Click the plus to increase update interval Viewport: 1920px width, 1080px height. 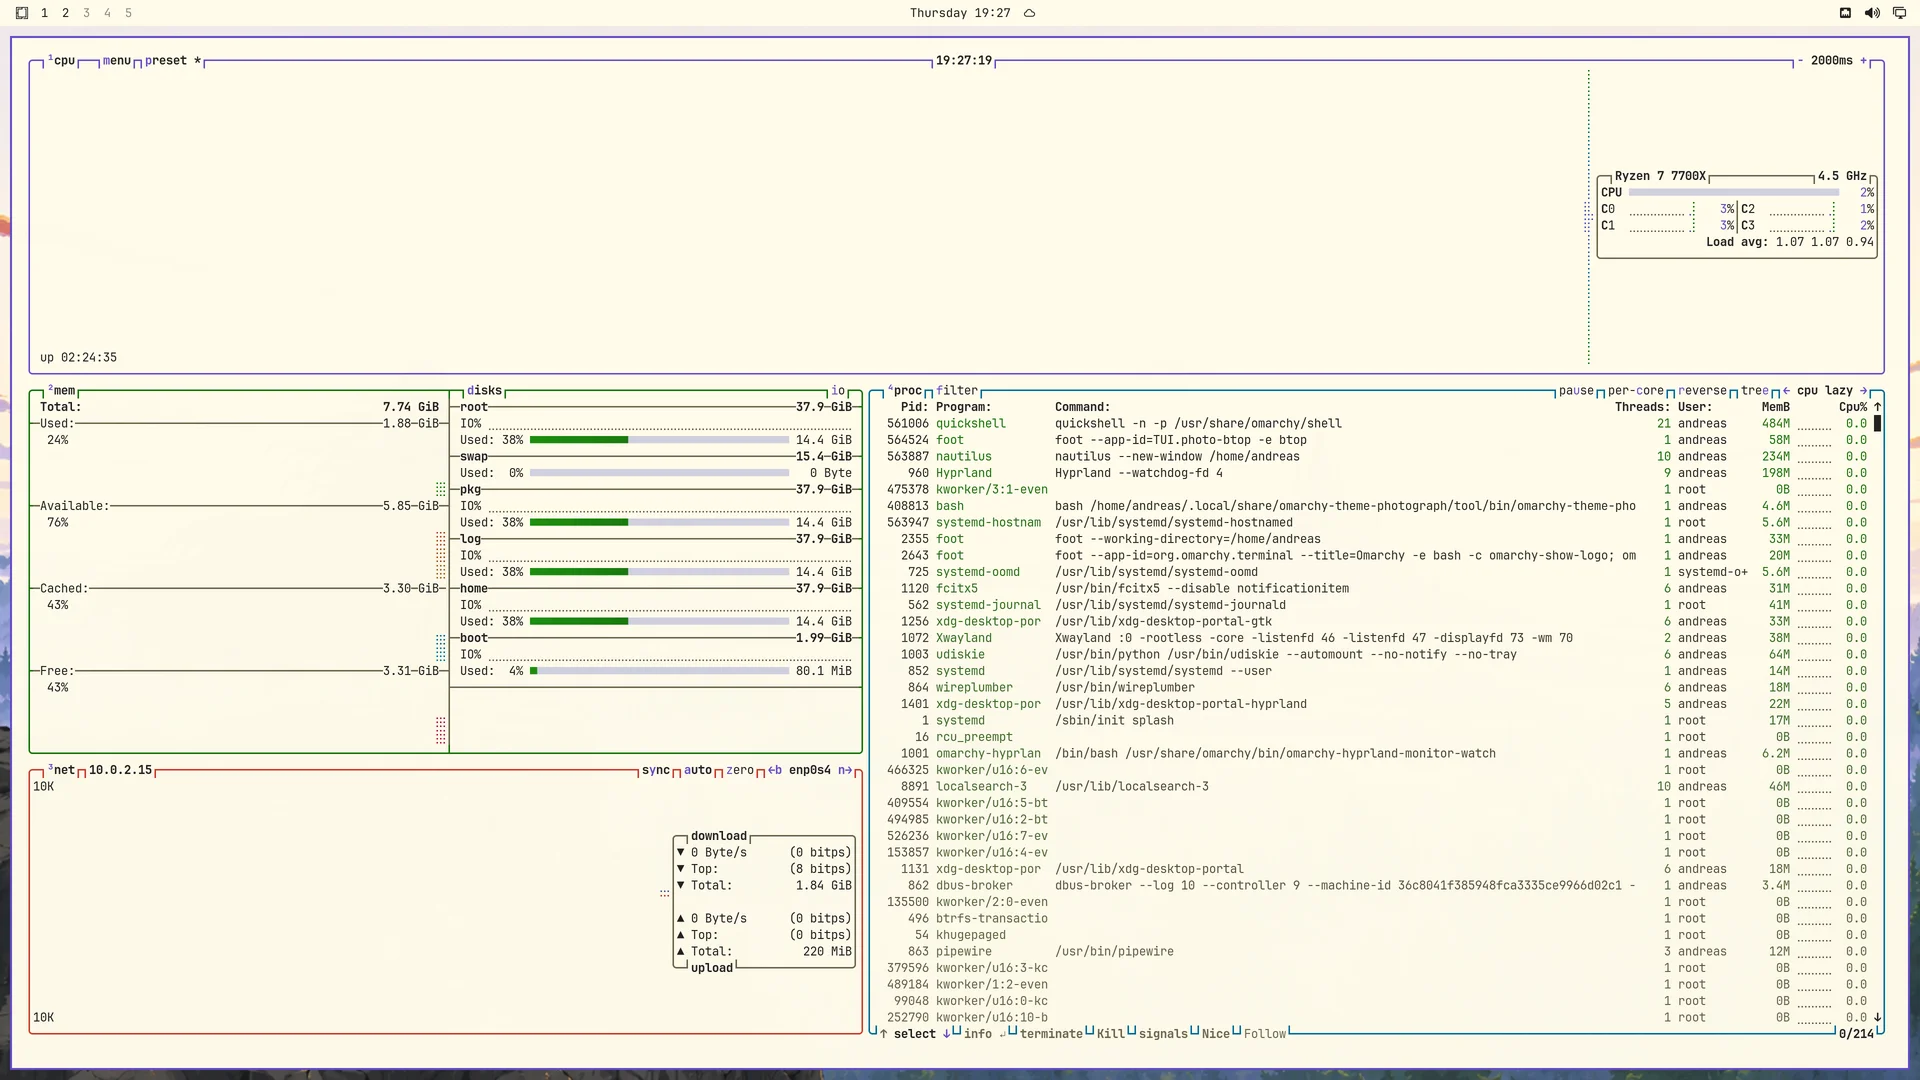coord(1864,61)
